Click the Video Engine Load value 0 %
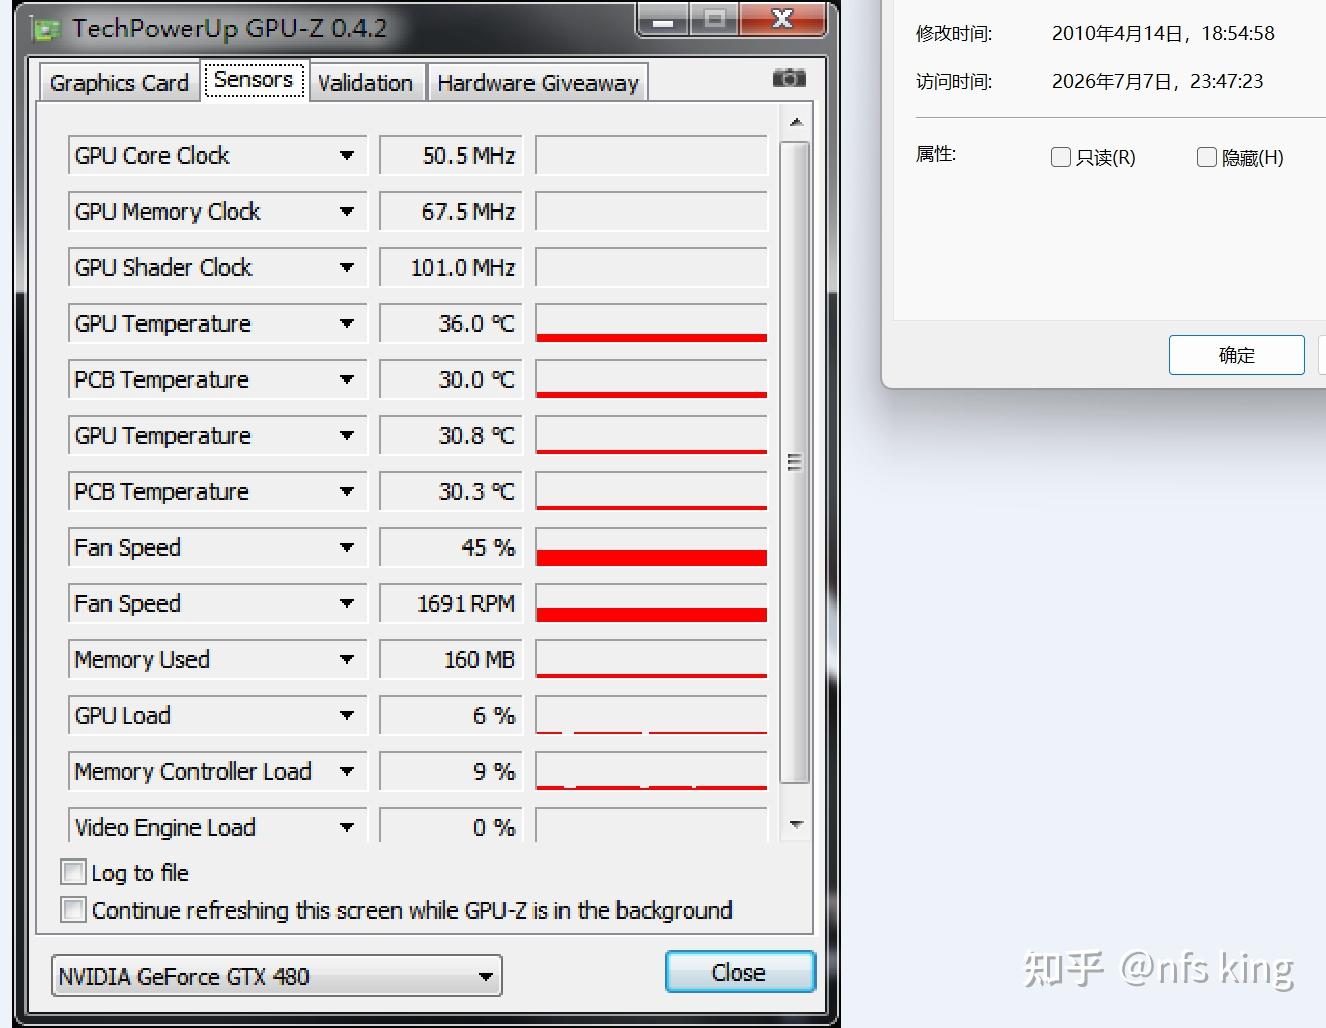This screenshot has width=1326, height=1028. click(451, 826)
